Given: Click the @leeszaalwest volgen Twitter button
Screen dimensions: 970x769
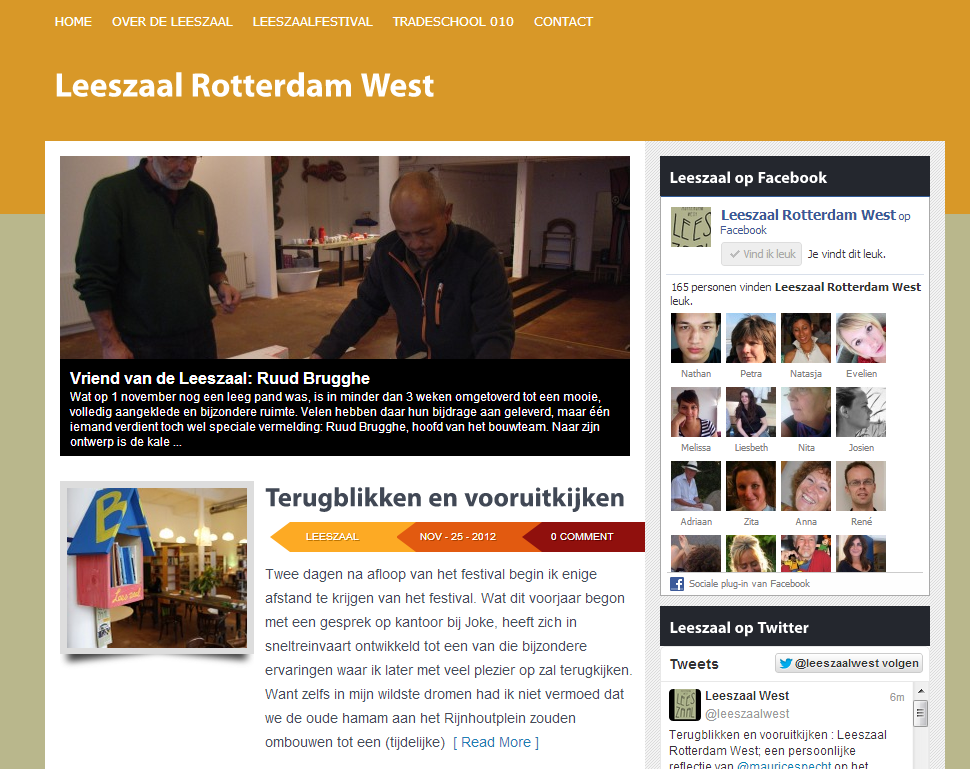Looking at the screenshot, I should tap(849, 663).
